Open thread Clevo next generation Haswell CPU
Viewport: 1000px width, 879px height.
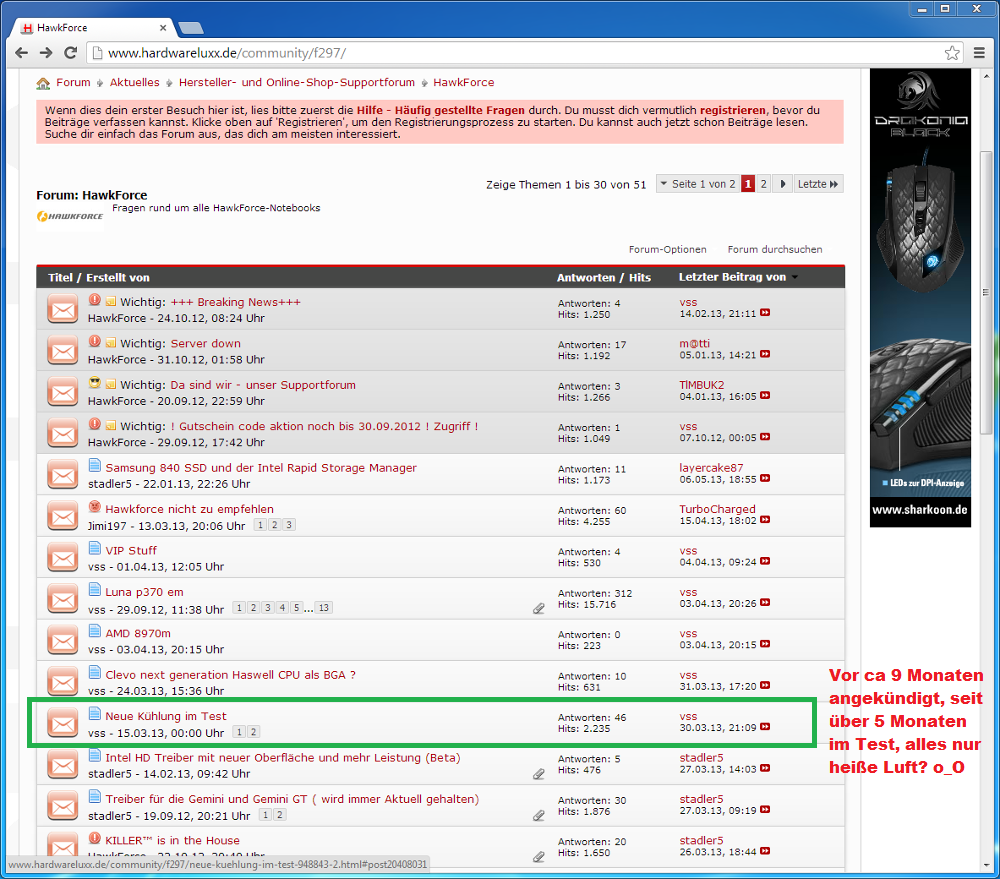230,675
